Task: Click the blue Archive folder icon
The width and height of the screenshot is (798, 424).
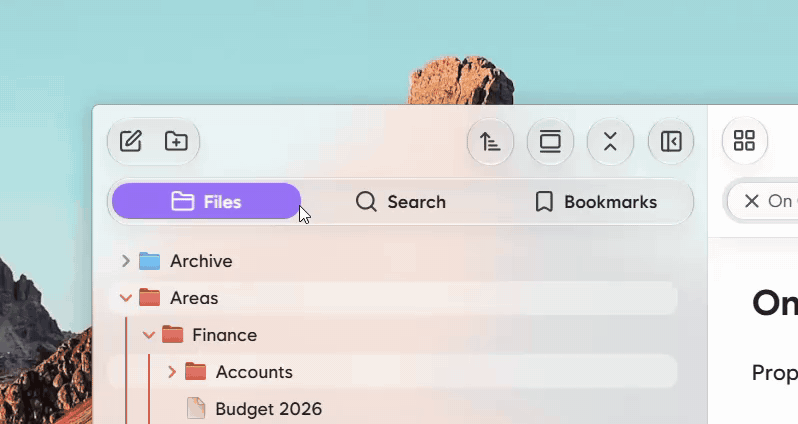Action: [x=150, y=261]
